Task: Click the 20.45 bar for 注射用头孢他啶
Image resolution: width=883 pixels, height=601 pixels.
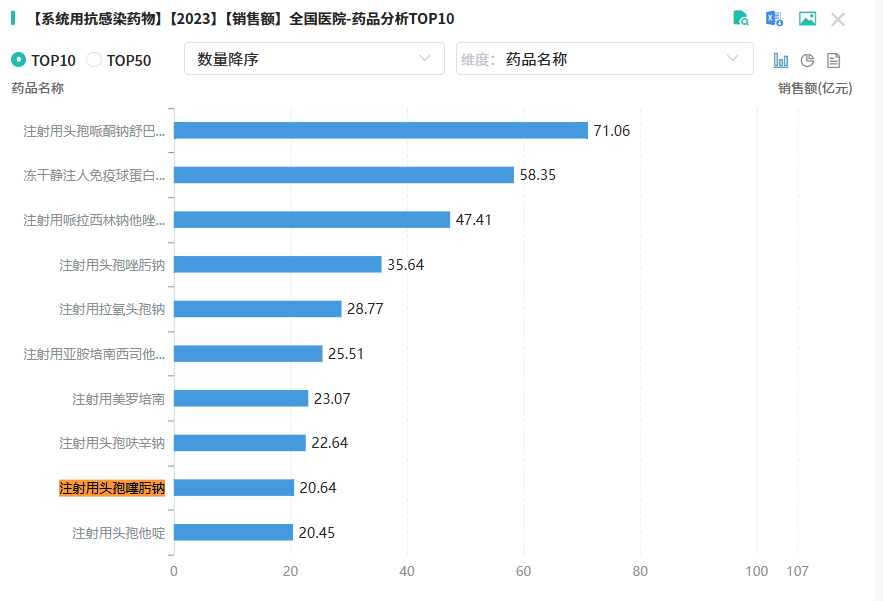Action: (x=233, y=532)
